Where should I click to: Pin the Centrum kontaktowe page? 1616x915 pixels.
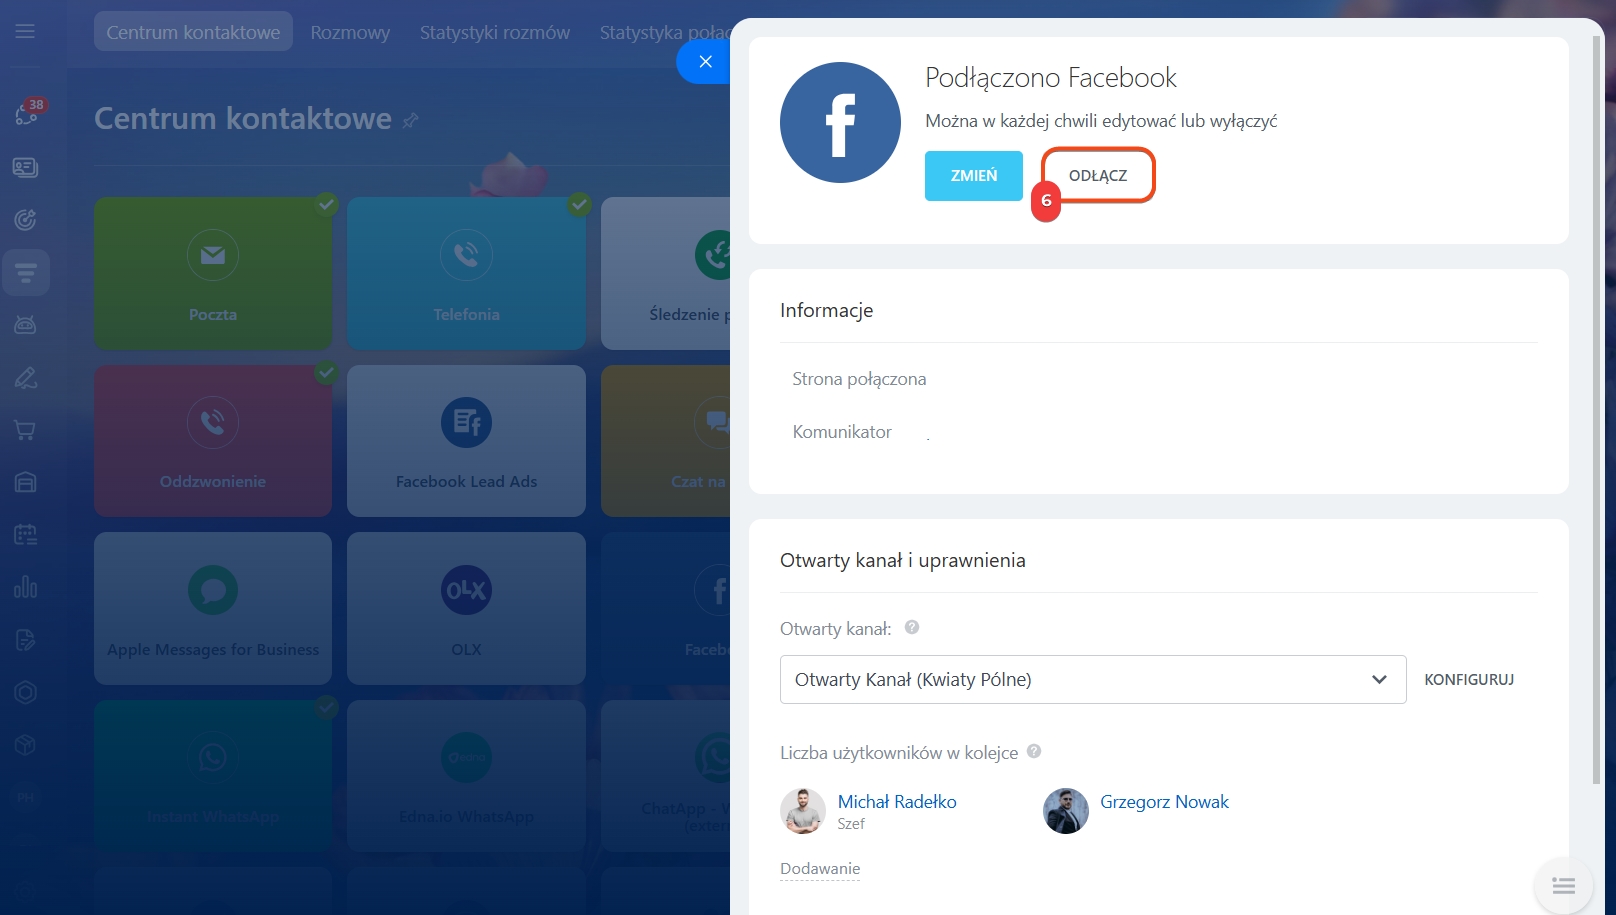pyautogui.click(x=410, y=120)
